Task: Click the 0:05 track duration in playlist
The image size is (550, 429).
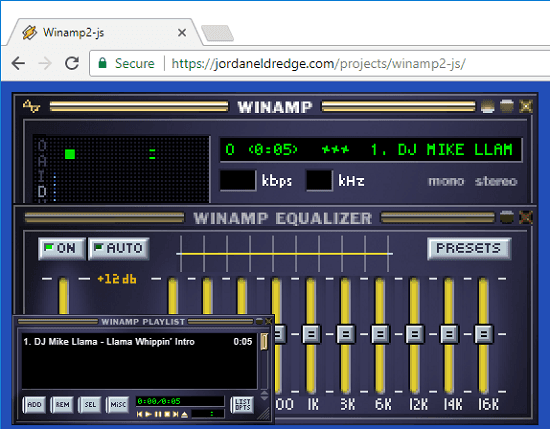Action: pos(243,341)
